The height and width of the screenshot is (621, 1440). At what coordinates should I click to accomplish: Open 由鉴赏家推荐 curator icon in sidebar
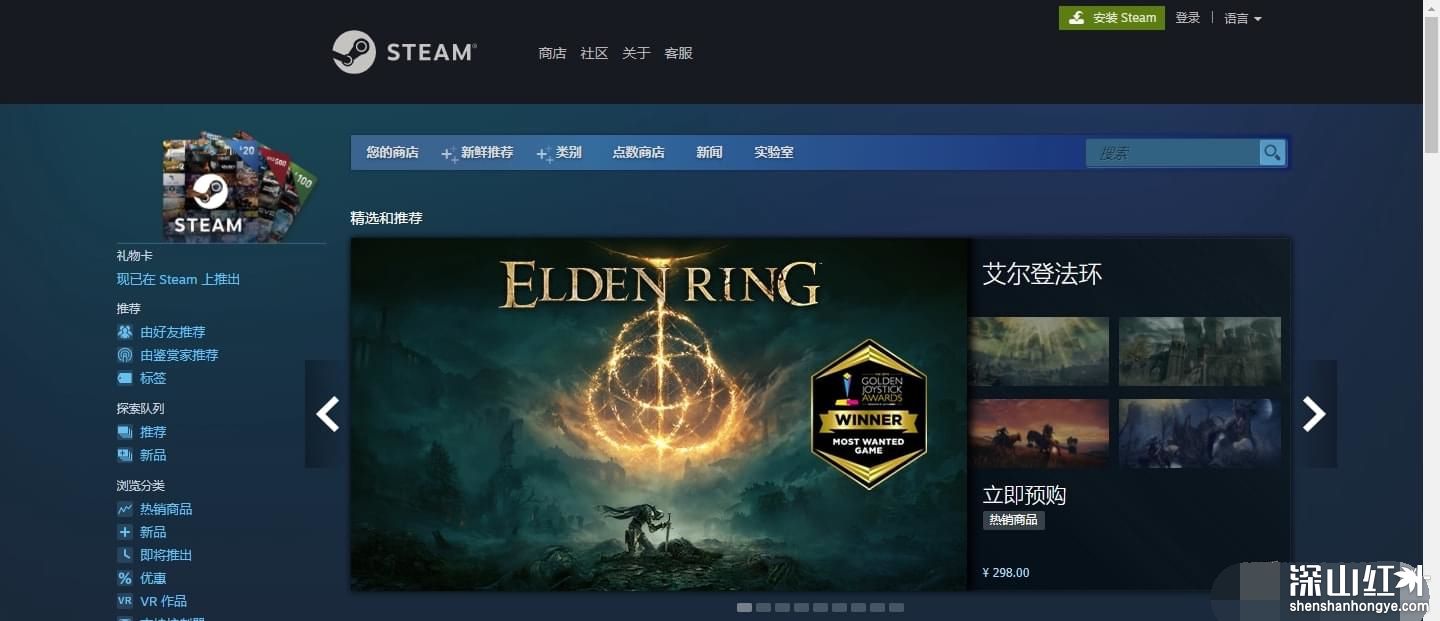pos(125,355)
